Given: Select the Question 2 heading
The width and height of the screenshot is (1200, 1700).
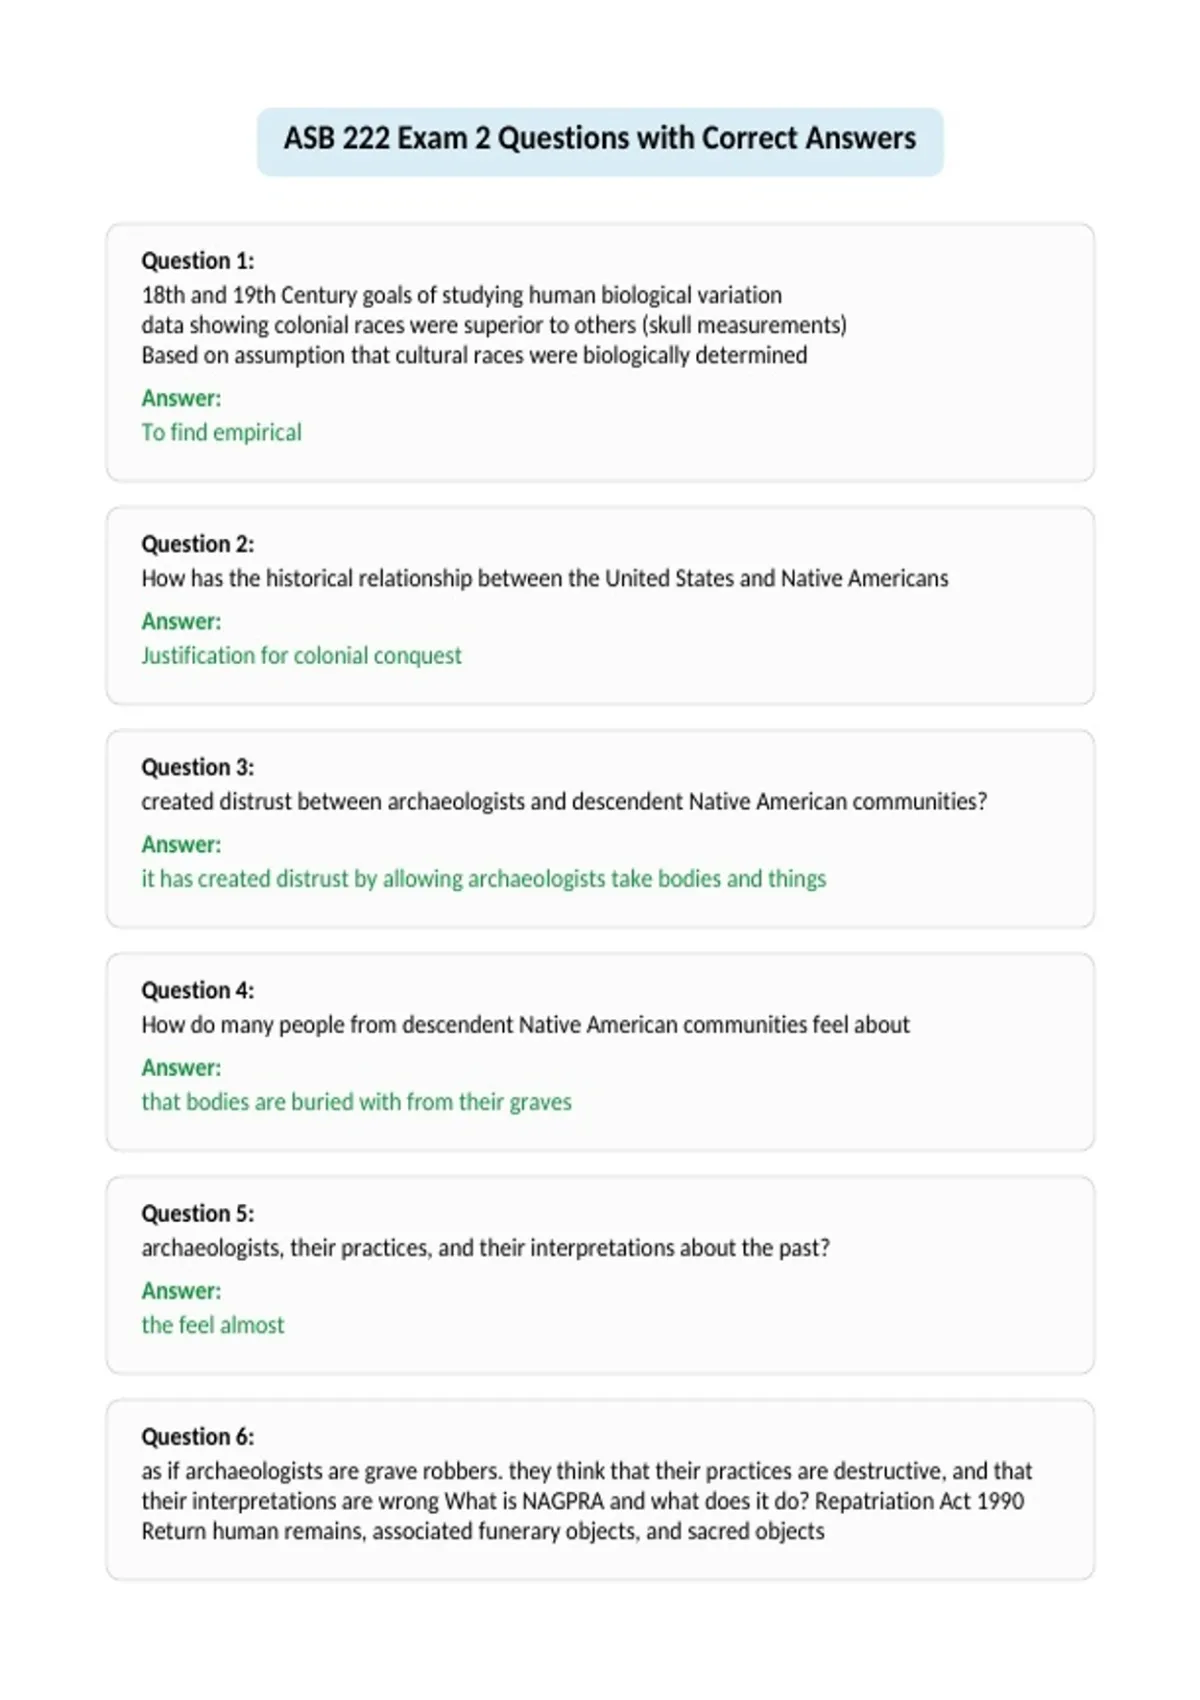Looking at the screenshot, I should point(198,544).
